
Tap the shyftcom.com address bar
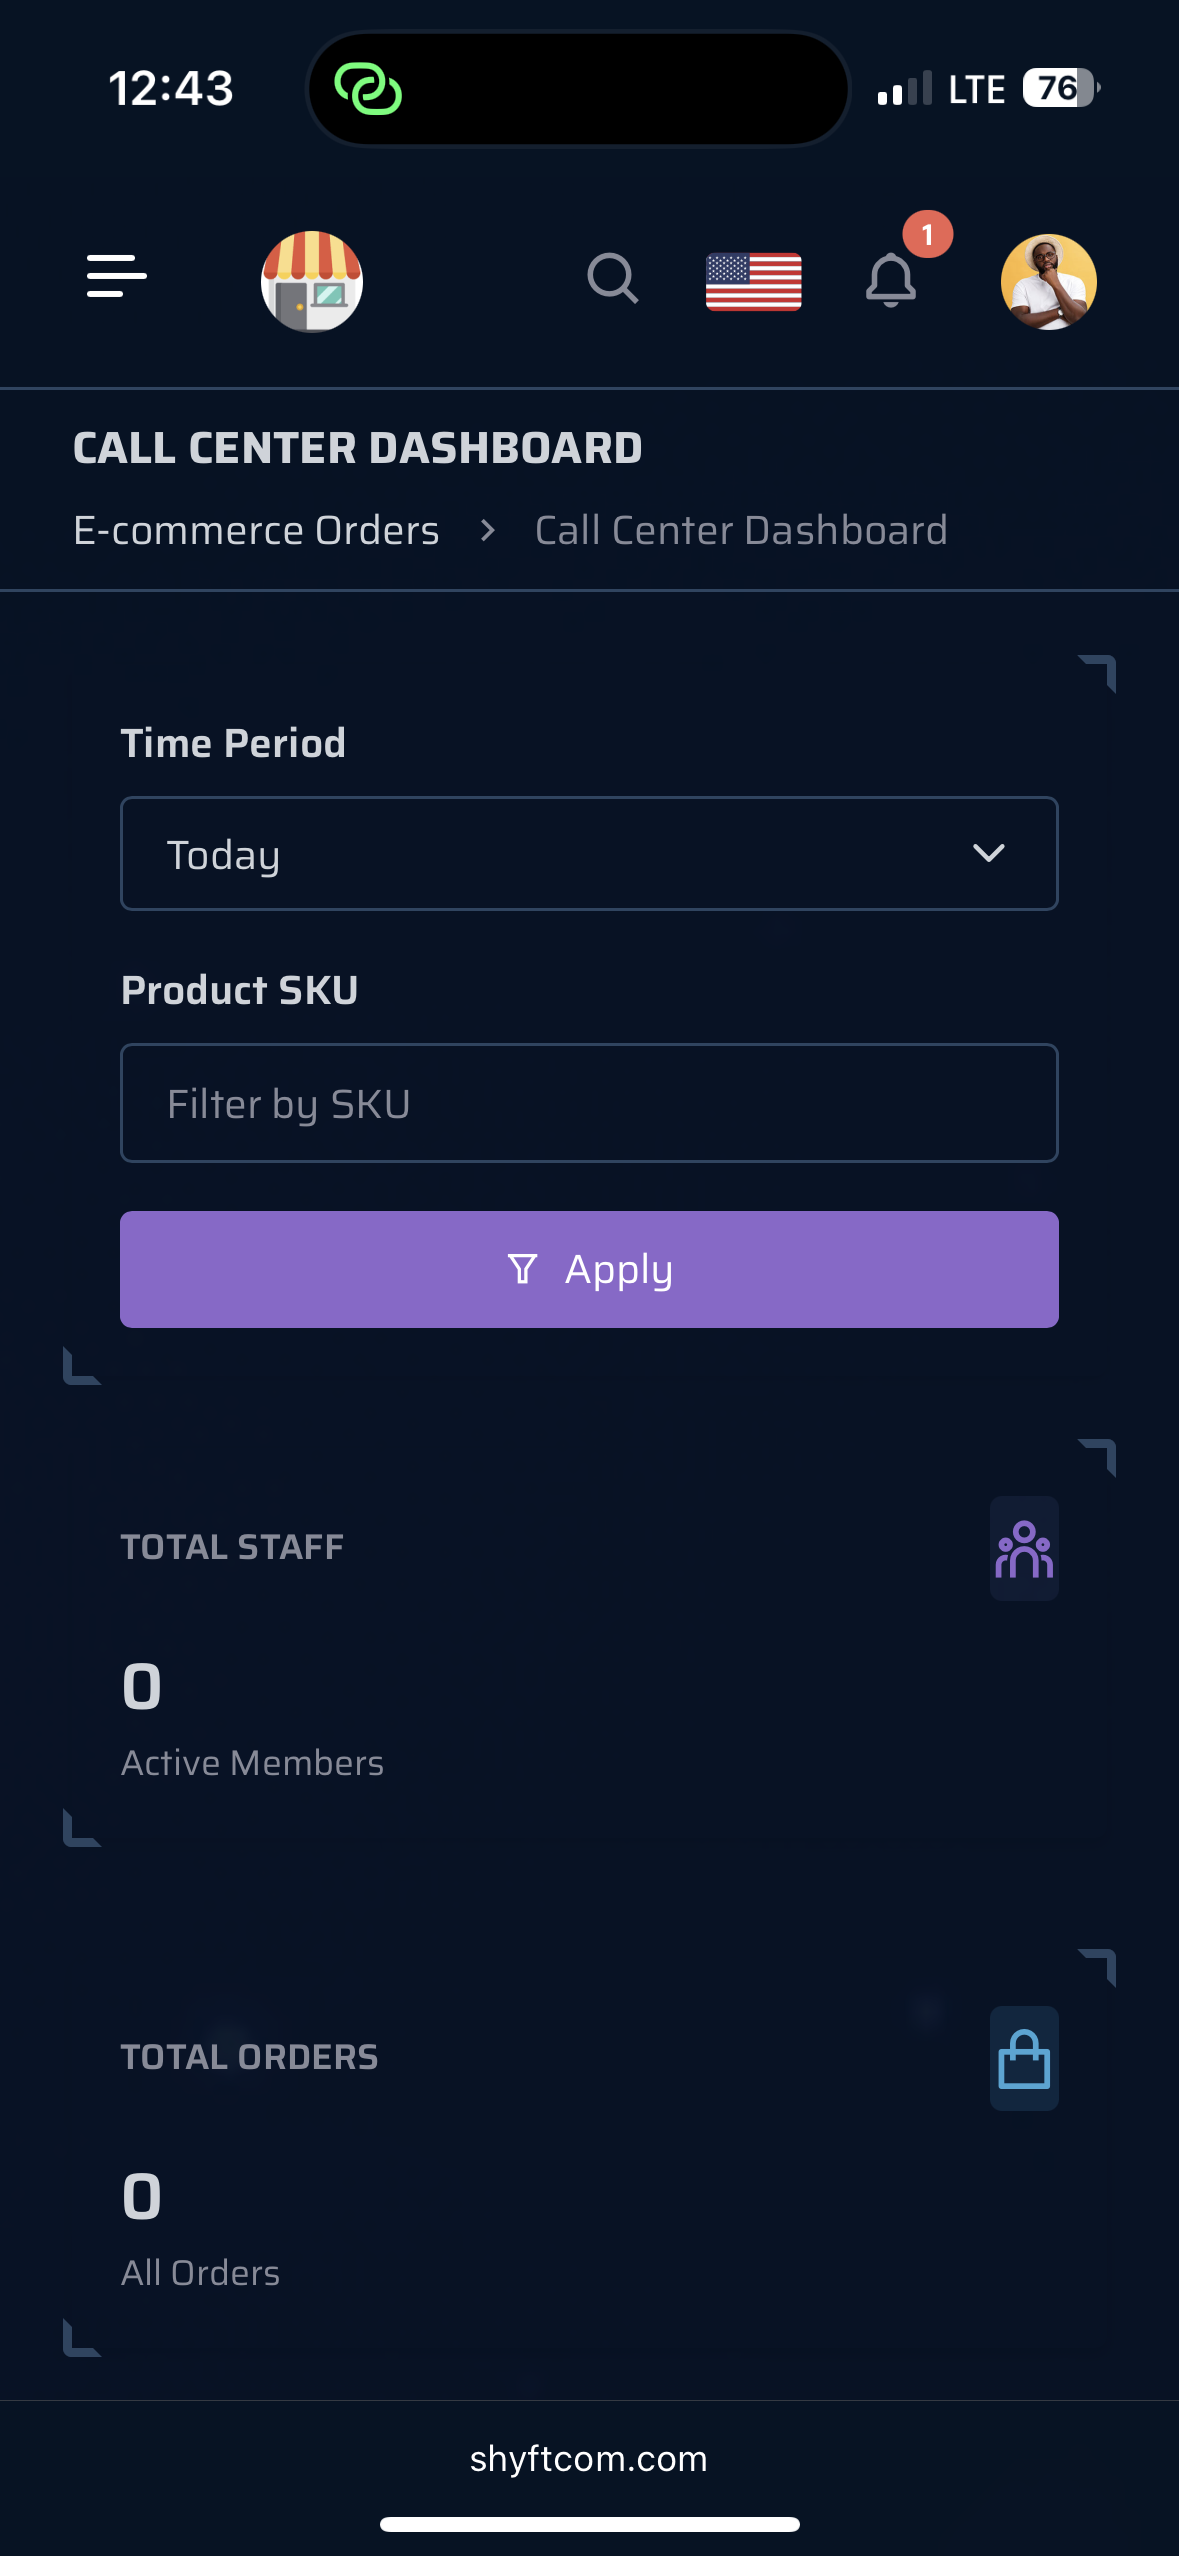[589, 2458]
